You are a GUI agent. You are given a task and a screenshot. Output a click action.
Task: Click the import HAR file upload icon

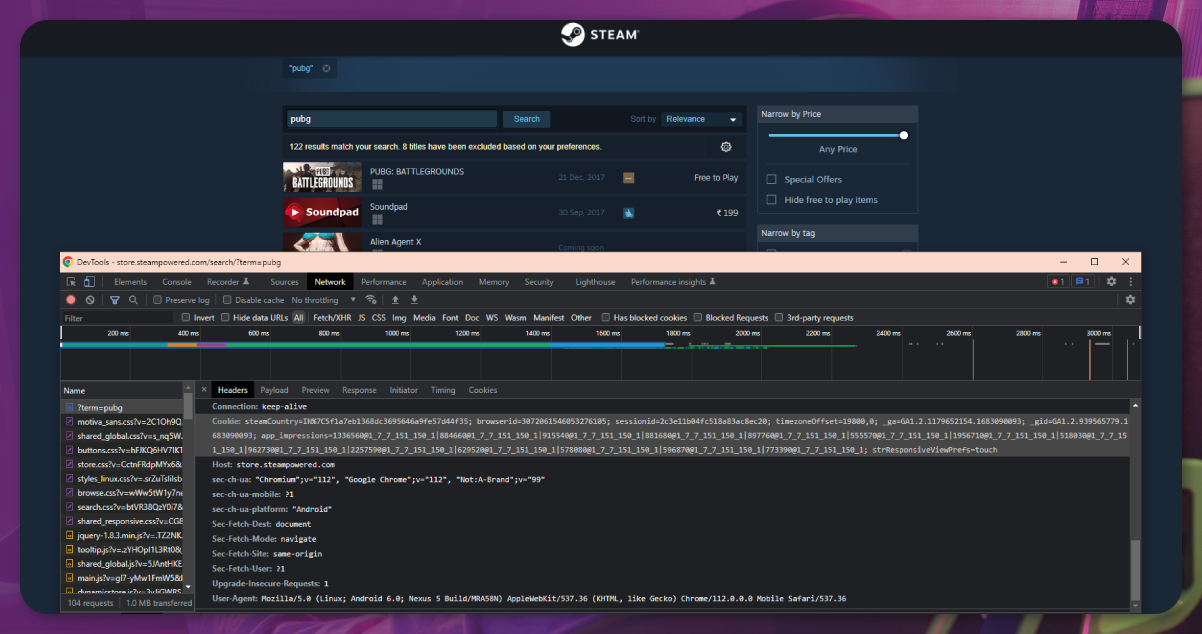pos(395,300)
